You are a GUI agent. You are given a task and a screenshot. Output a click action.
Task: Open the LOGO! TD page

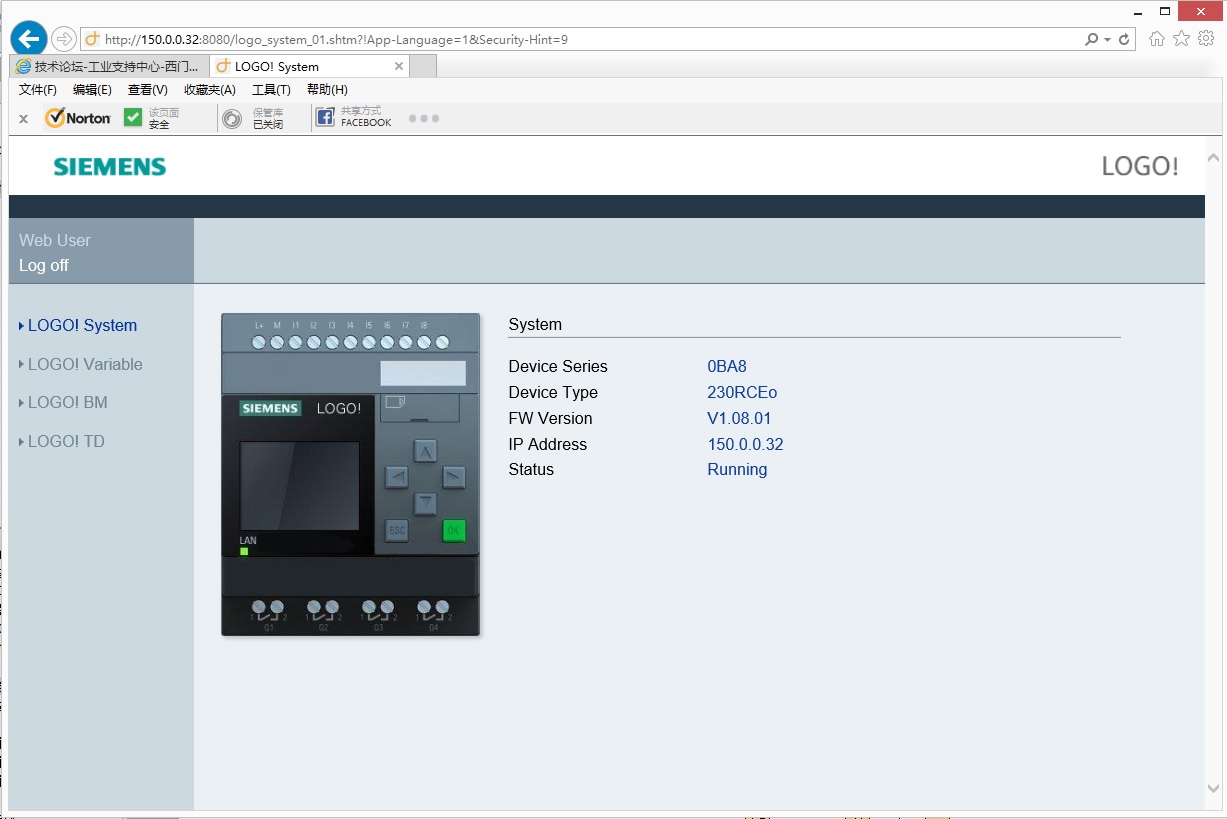pos(66,441)
